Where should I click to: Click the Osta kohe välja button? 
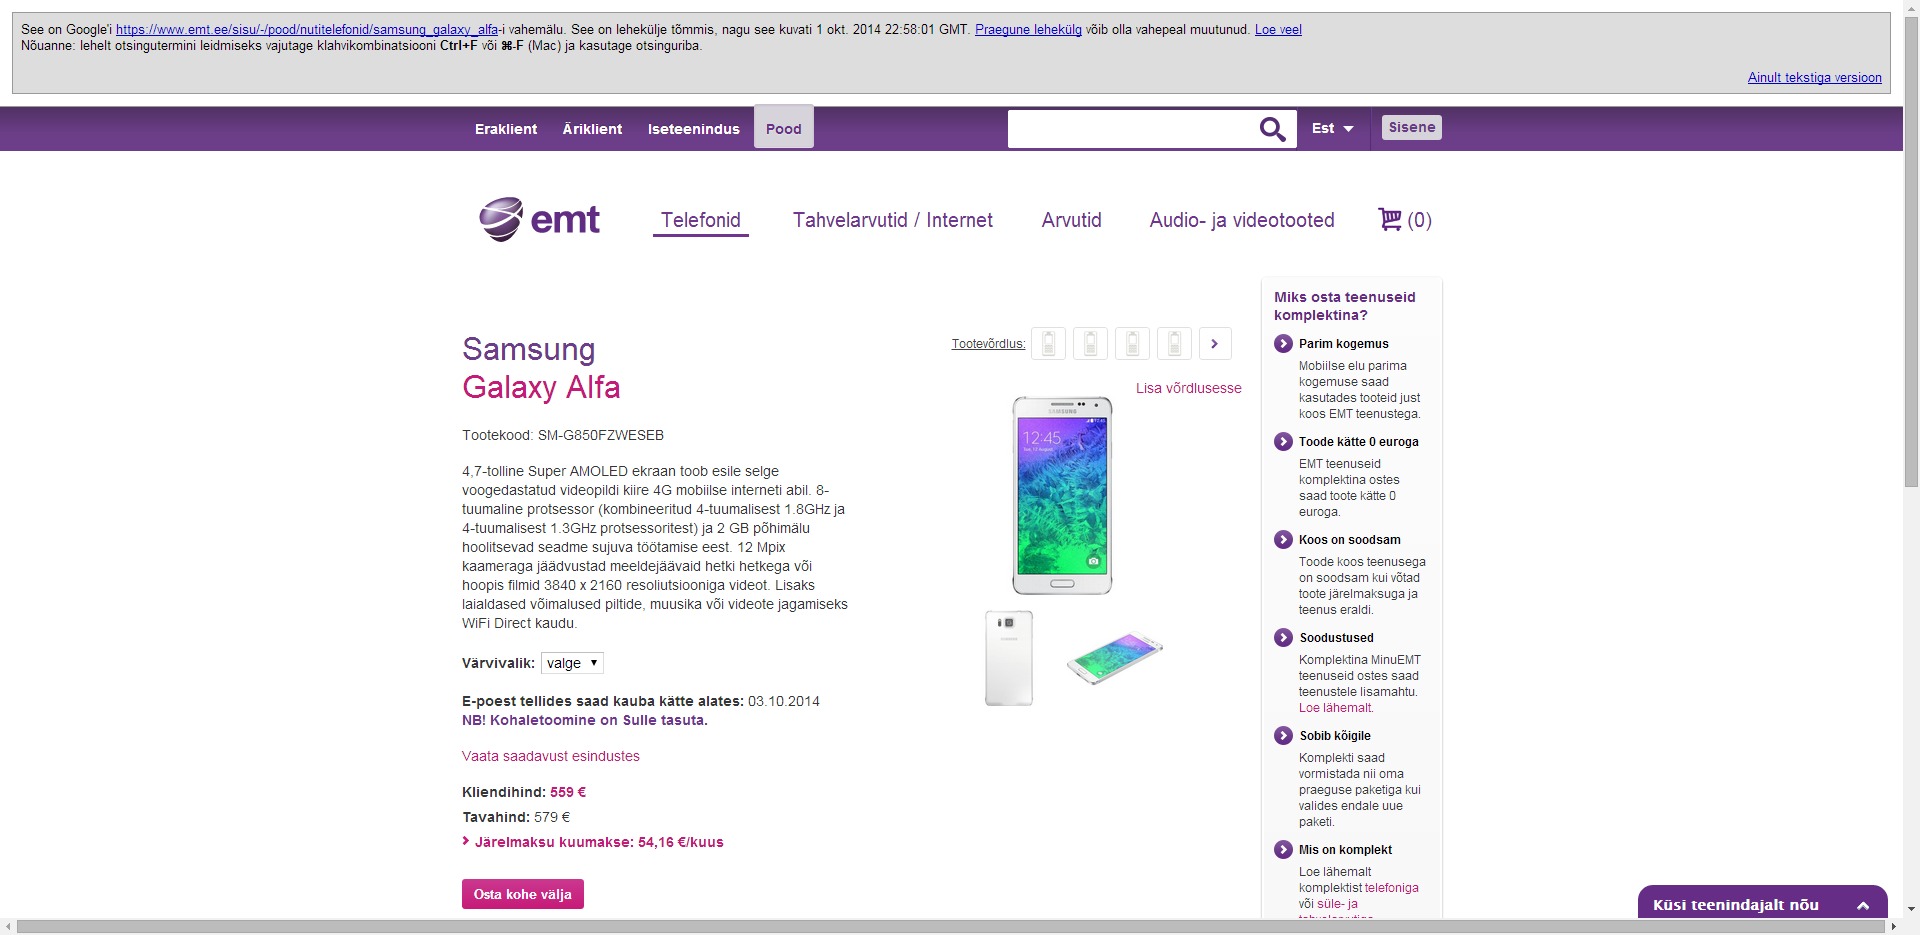click(x=523, y=894)
